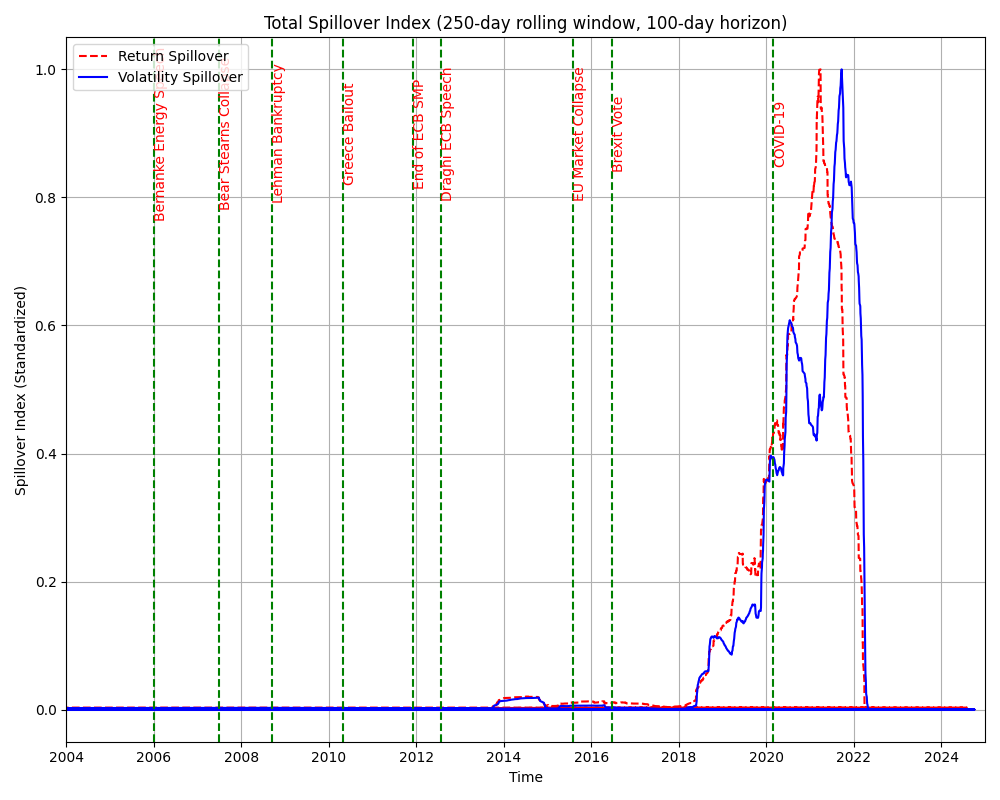Select the Brexit Vote event label
The image size is (1000, 800).
(x=618, y=134)
